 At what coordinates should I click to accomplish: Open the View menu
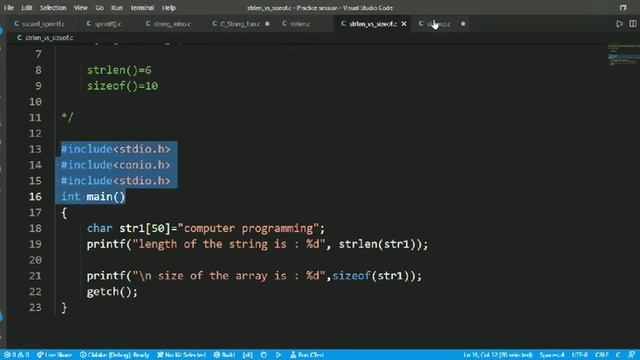click(x=80, y=8)
